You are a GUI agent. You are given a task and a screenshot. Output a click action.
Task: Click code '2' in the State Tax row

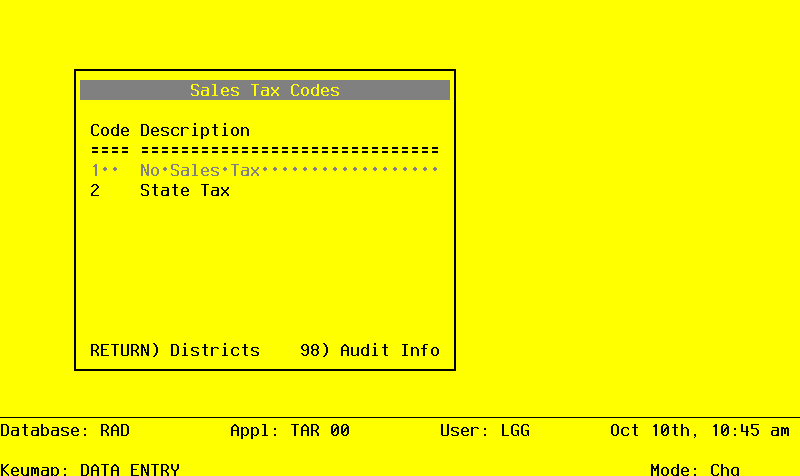click(95, 190)
